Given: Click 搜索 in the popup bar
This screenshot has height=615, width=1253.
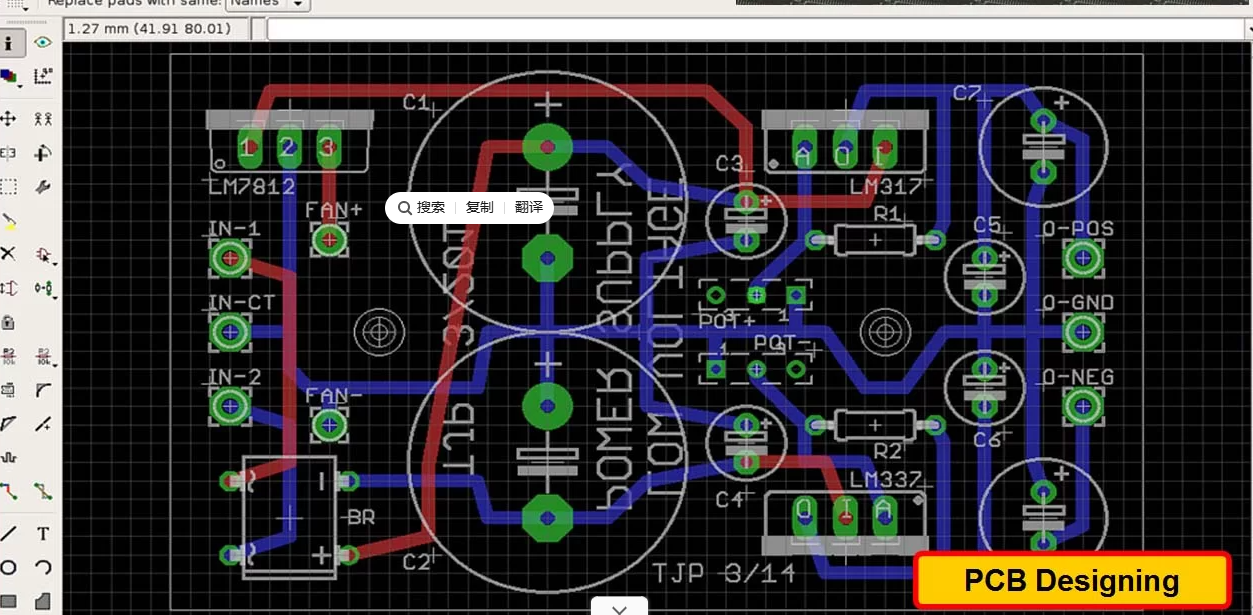Looking at the screenshot, I should [x=422, y=207].
